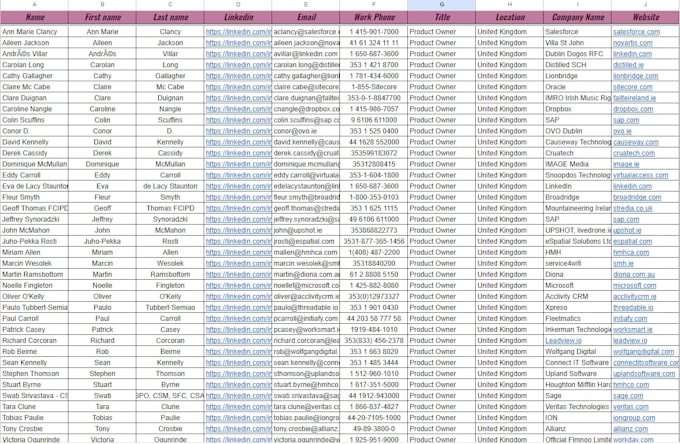Click the 'Linkedin' header cell
This screenshot has width=680, height=444.
(238, 17)
